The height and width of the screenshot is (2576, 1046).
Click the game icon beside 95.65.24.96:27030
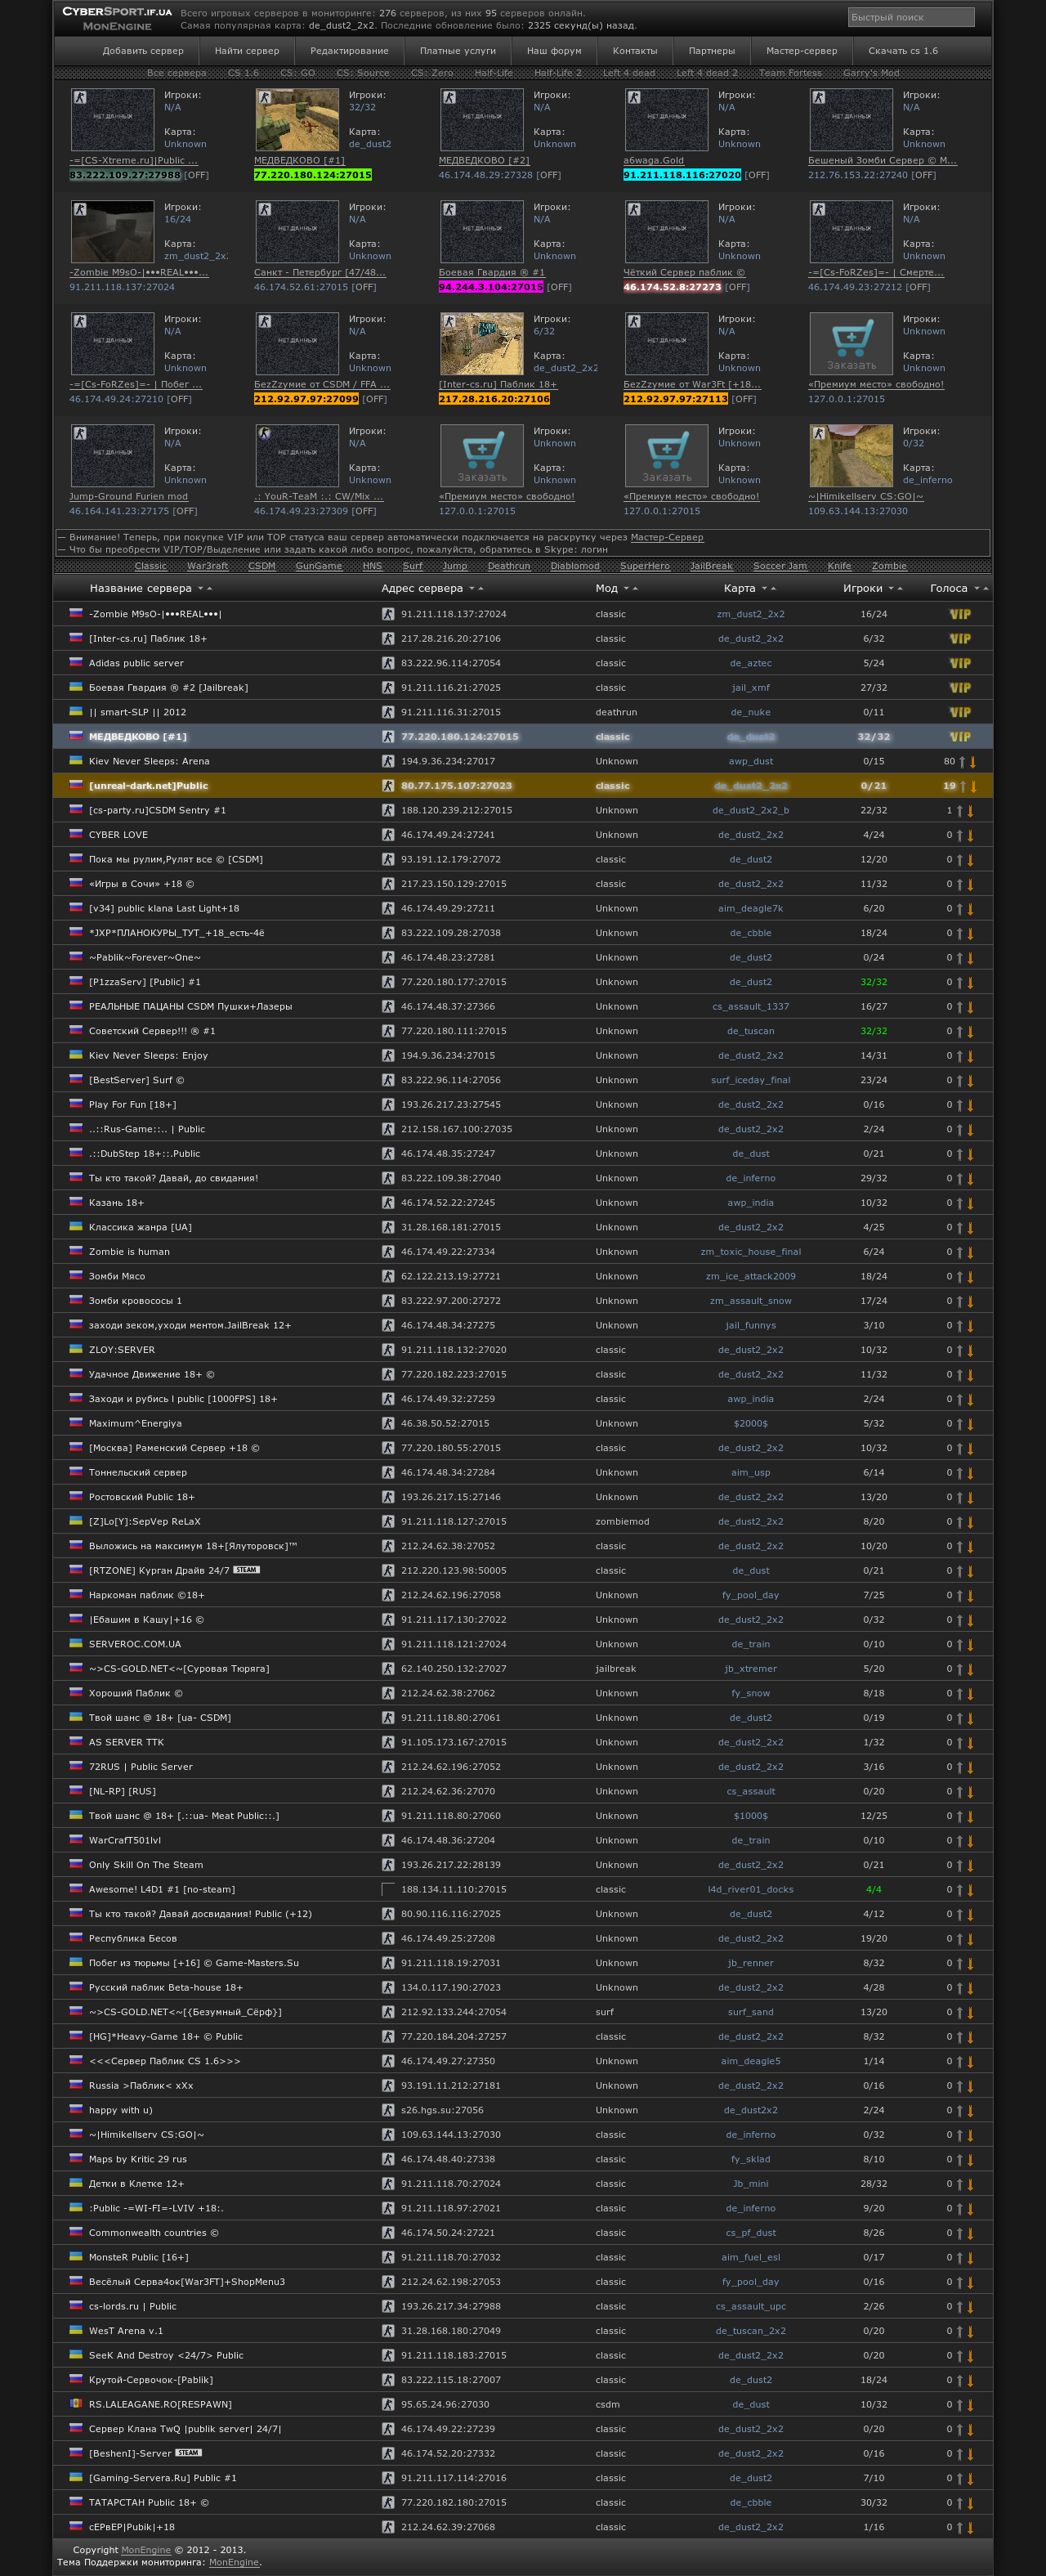coord(387,2404)
